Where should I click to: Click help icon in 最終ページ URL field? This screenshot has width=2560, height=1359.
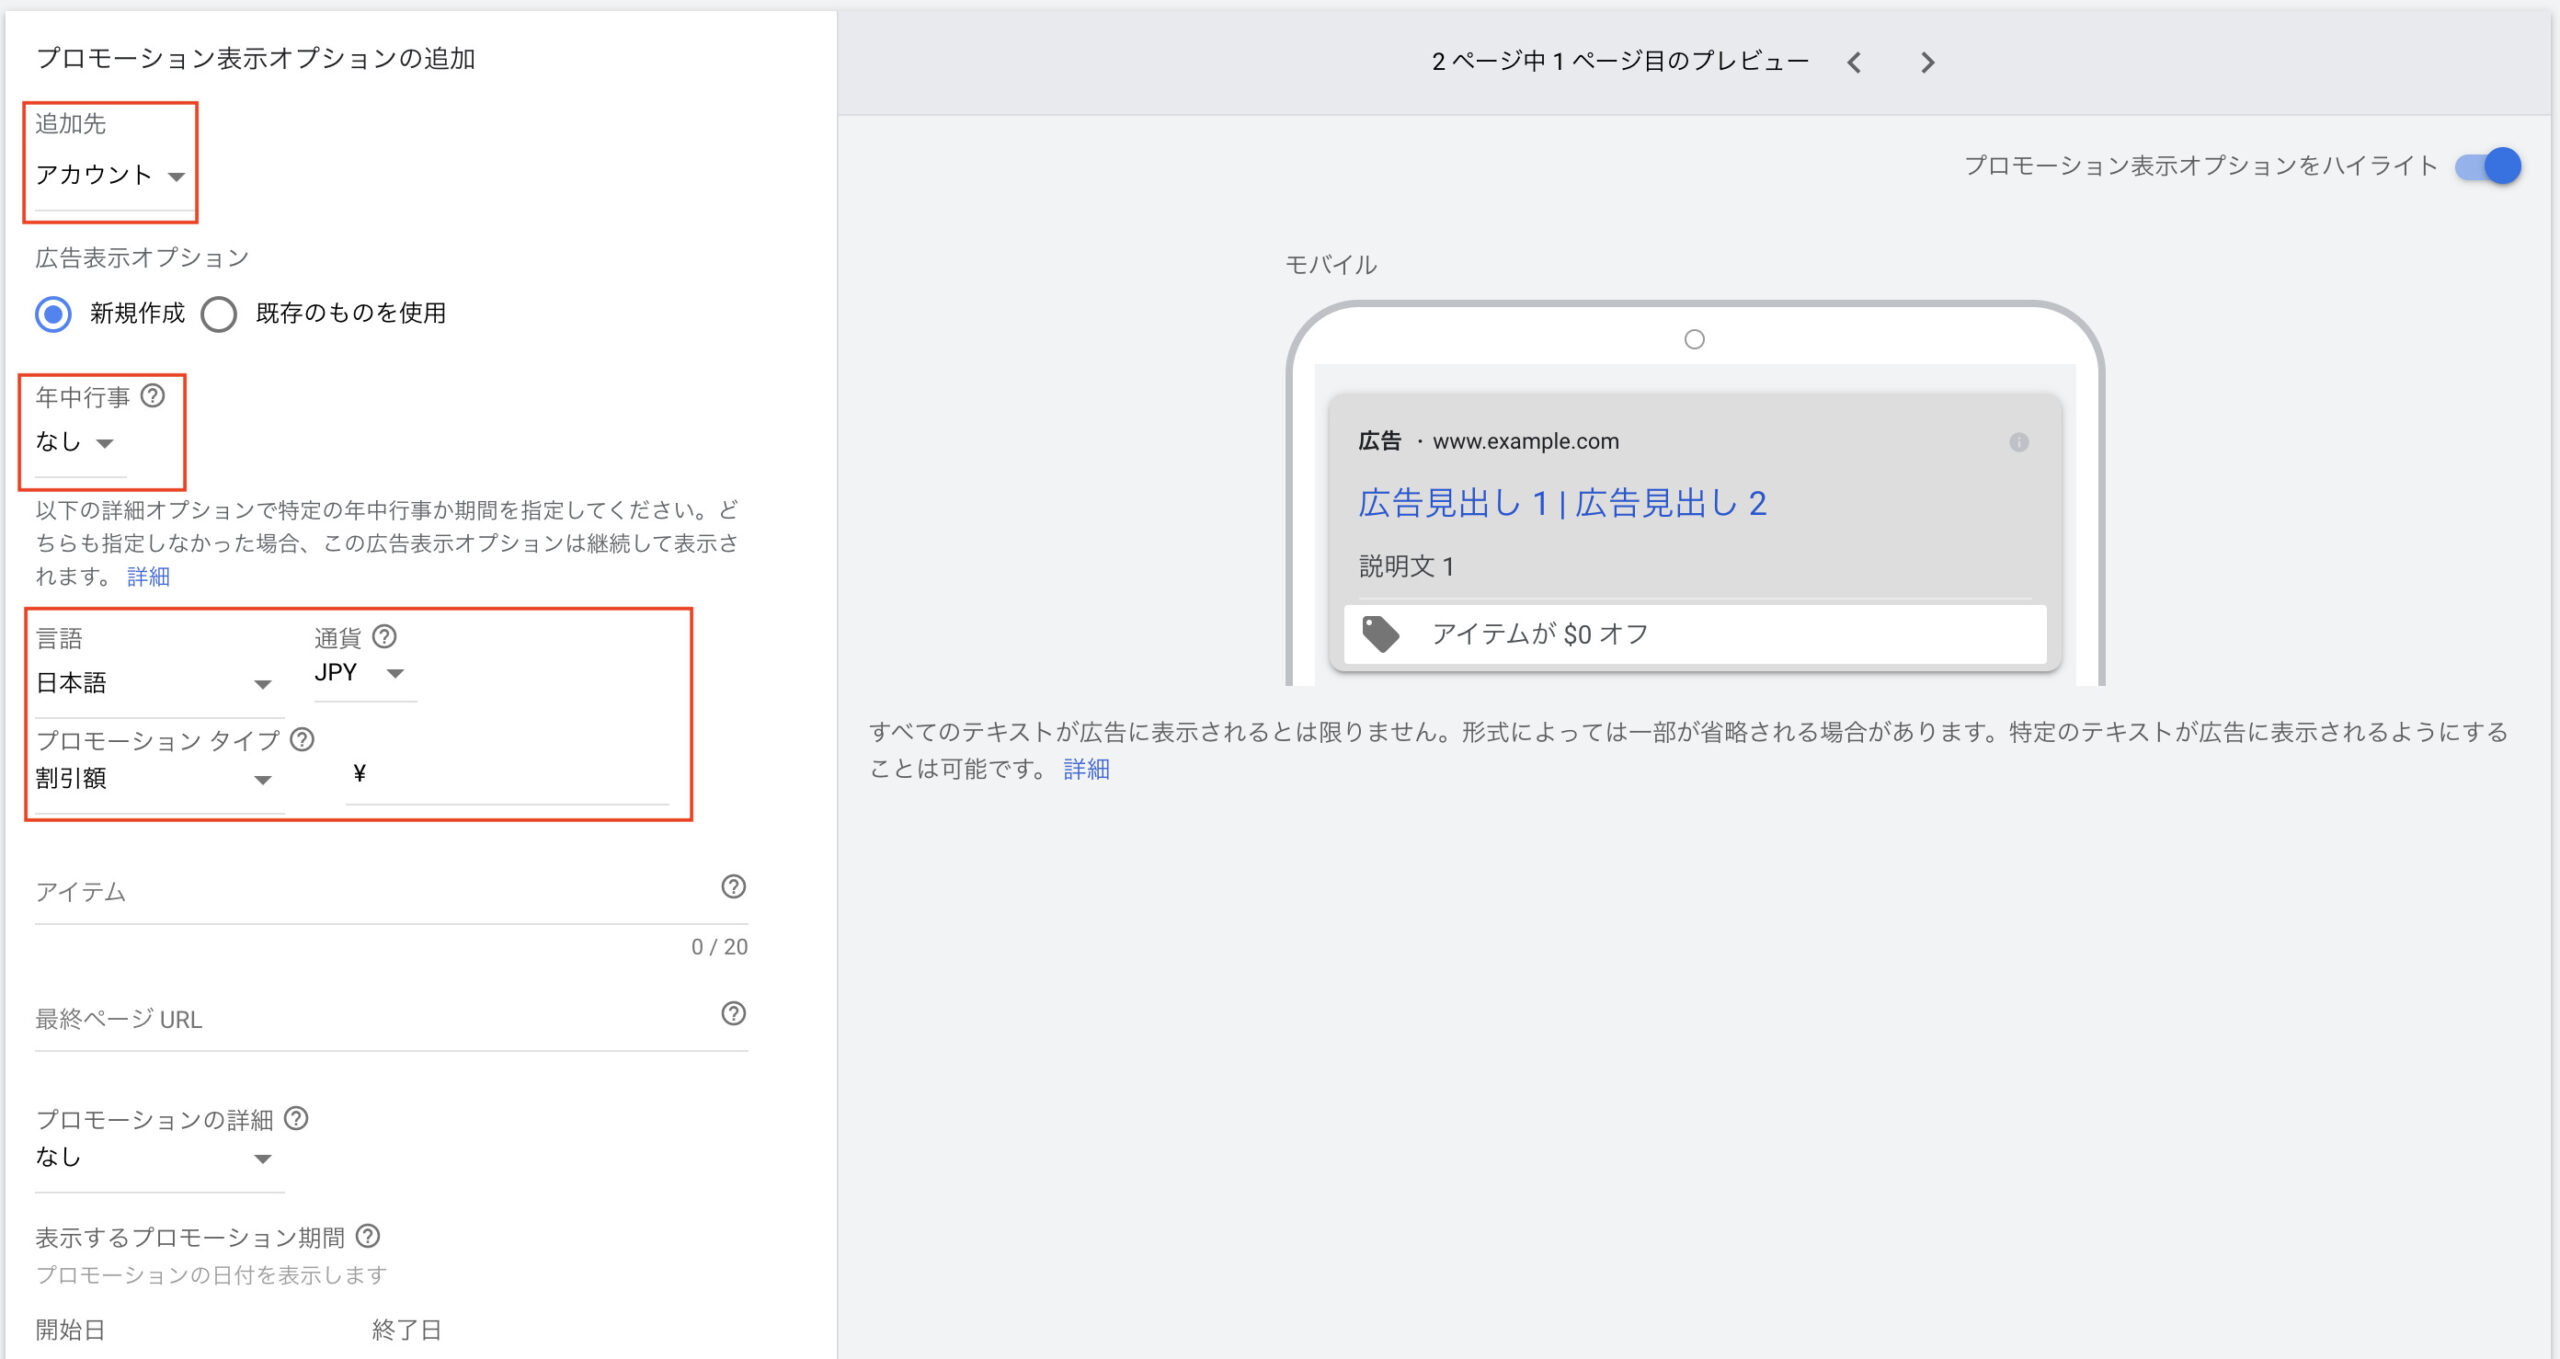tap(733, 1014)
